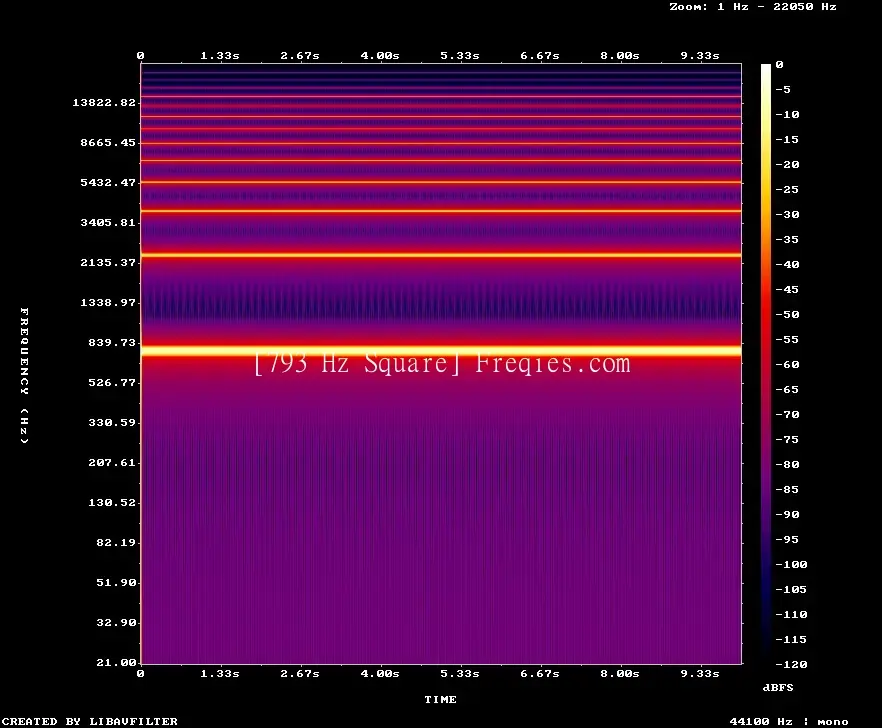Click the "Zoom: 1 Hz - 22050 Hz" readout
The height and width of the screenshot is (728, 882).
[x=753, y=7]
